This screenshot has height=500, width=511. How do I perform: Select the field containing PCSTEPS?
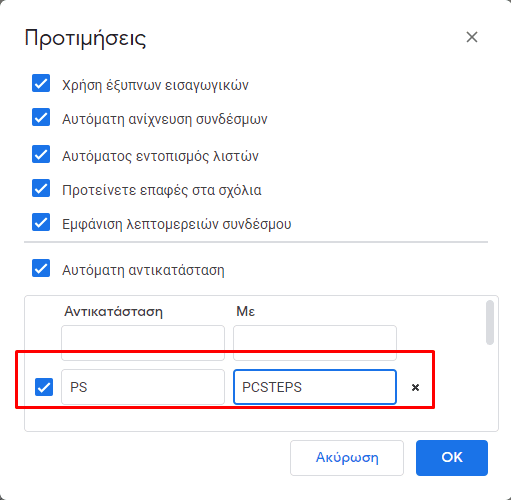click(x=315, y=387)
